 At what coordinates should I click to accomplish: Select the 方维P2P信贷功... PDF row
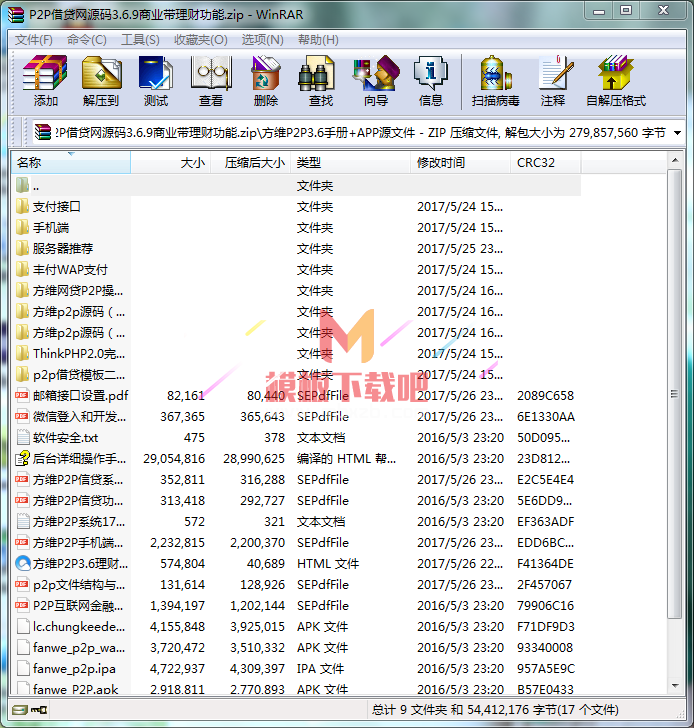click(x=296, y=500)
